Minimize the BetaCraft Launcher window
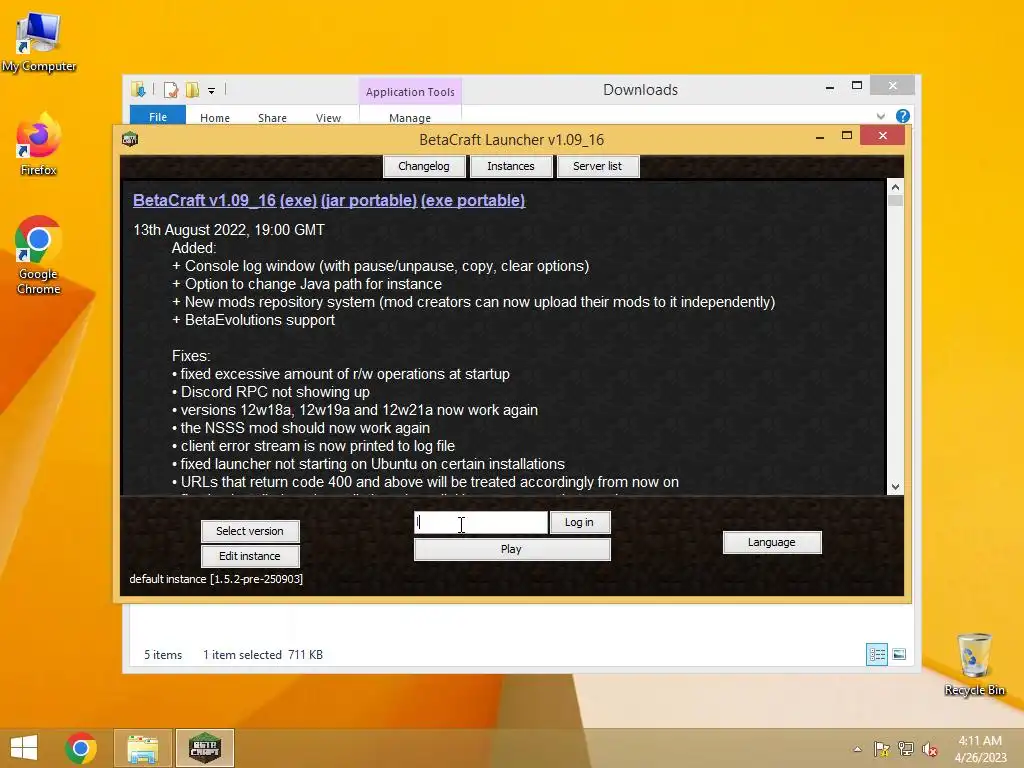The image size is (1024, 768). tap(820, 136)
